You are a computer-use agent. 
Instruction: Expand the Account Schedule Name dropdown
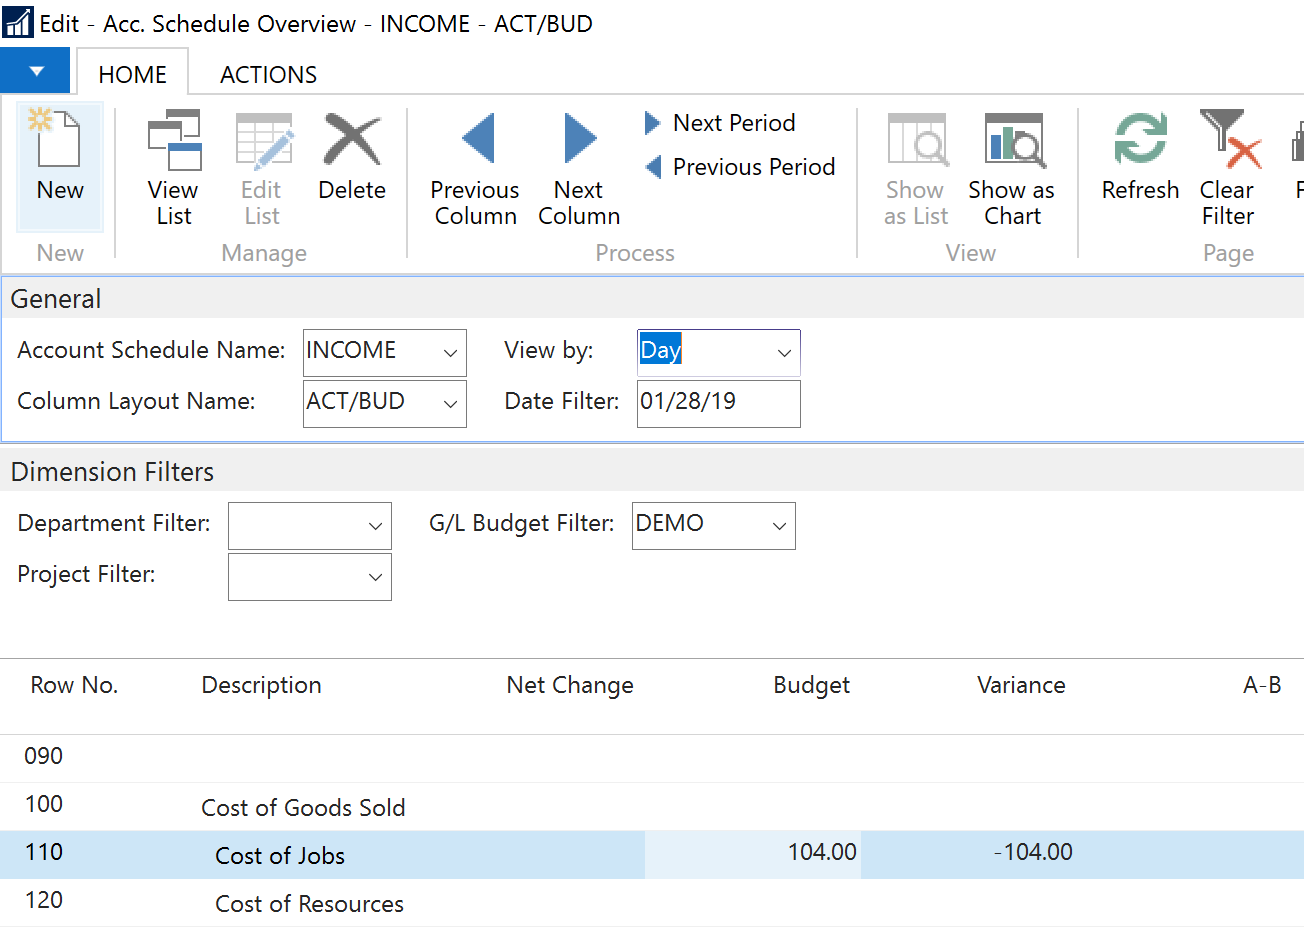pyautogui.click(x=450, y=353)
